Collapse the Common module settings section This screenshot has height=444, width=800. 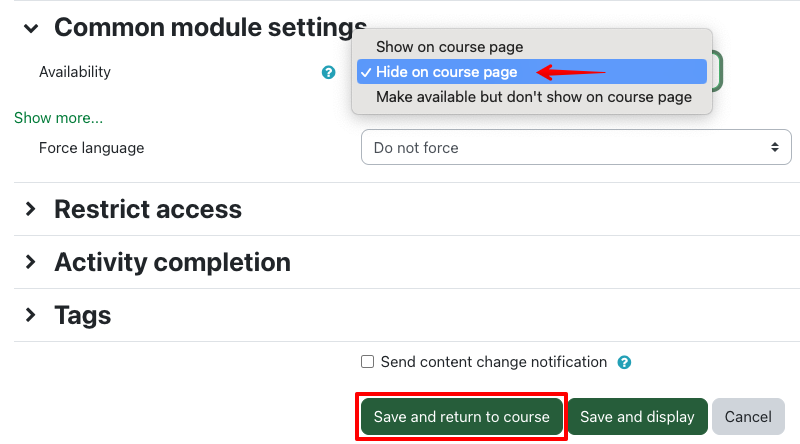(31, 28)
